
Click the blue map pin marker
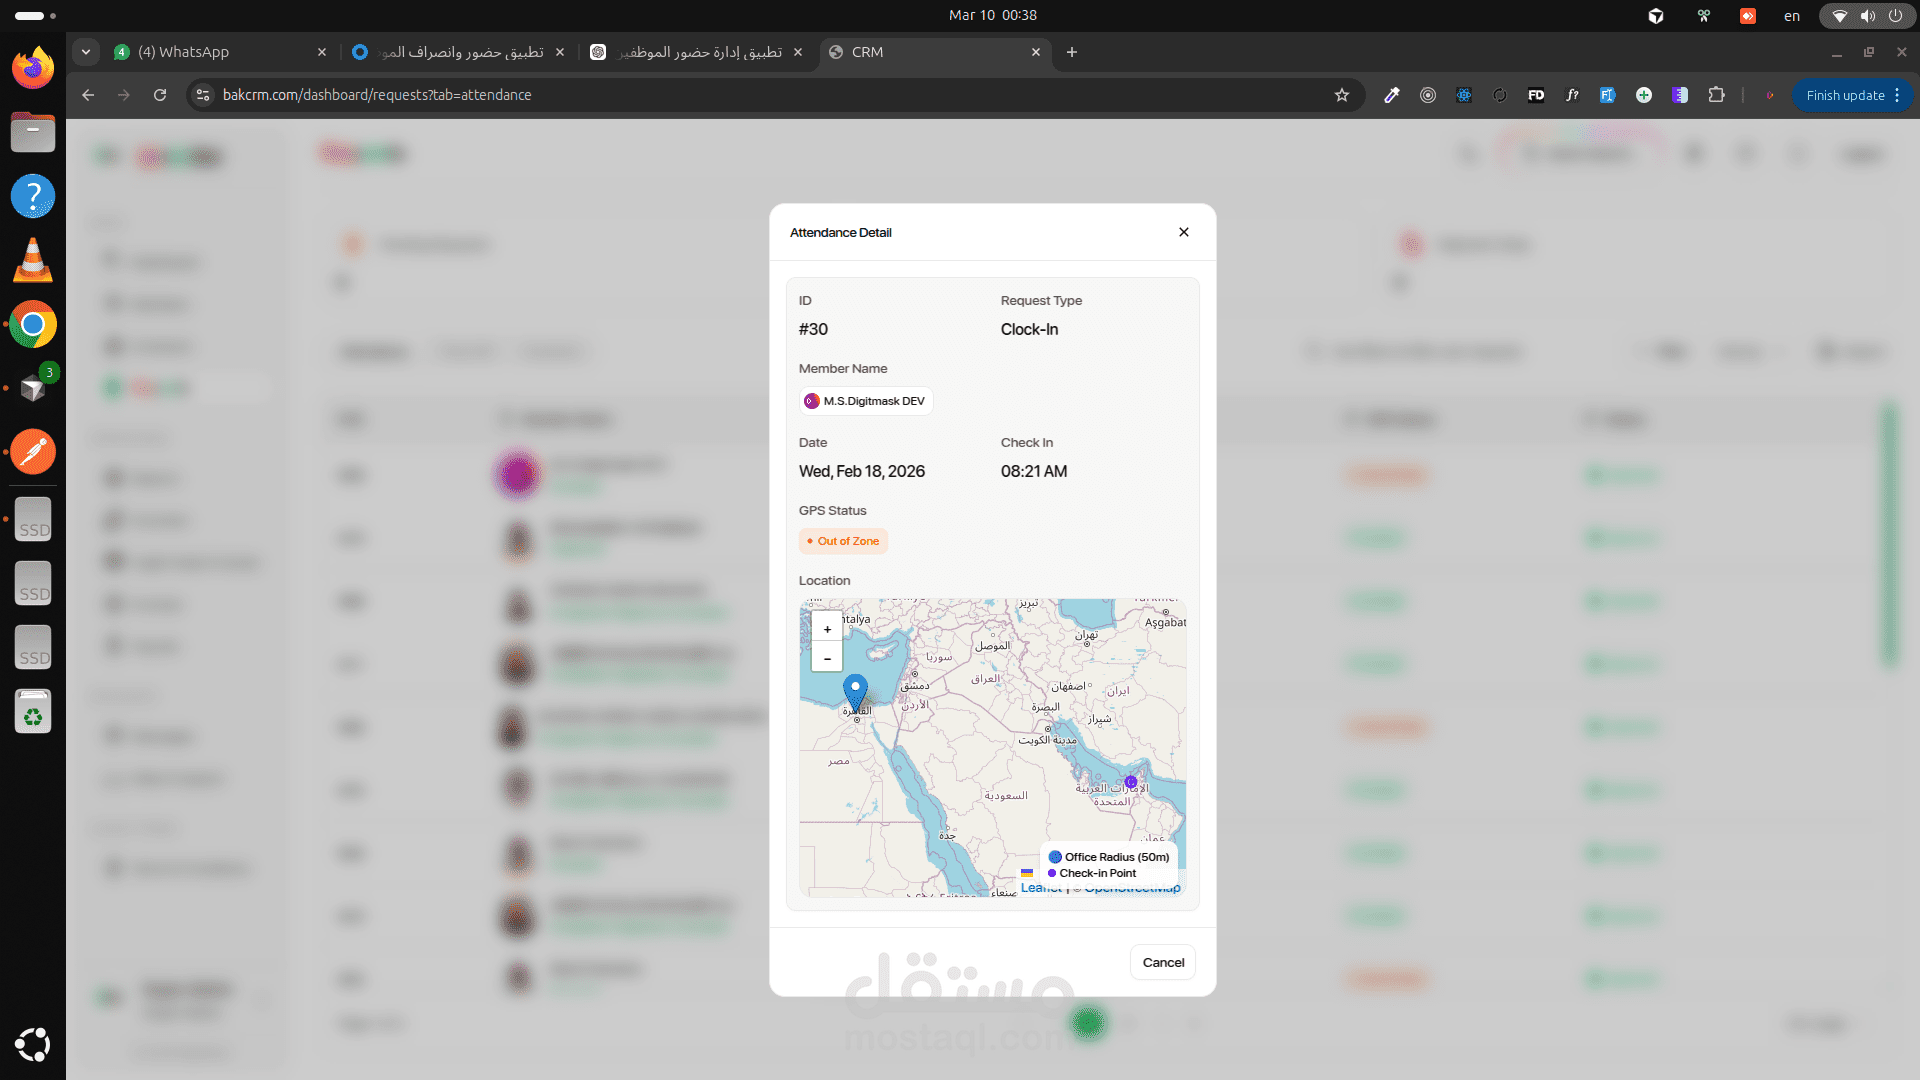(x=855, y=692)
